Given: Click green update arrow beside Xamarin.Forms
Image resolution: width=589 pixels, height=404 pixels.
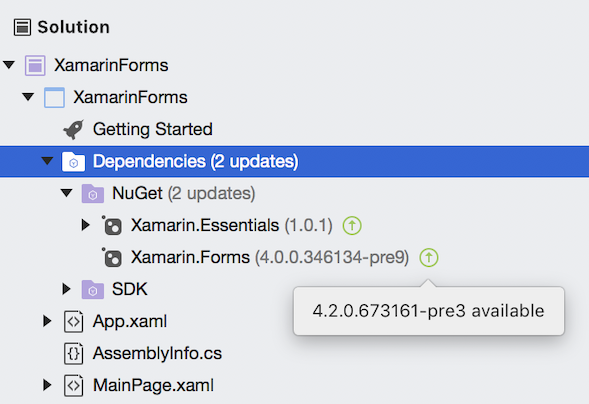Looking at the screenshot, I should click(429, 258).
